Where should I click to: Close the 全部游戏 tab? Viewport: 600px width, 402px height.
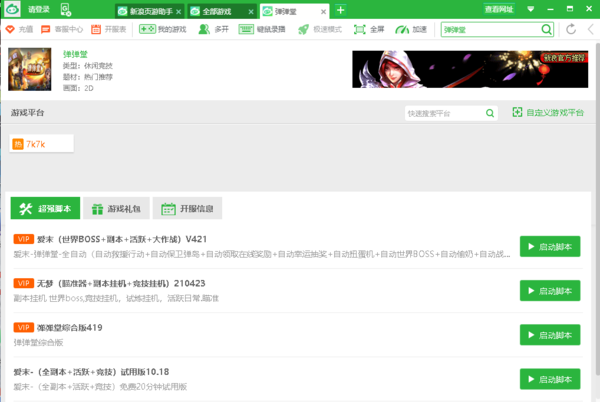pyautogui.click(x=251, y=12)
